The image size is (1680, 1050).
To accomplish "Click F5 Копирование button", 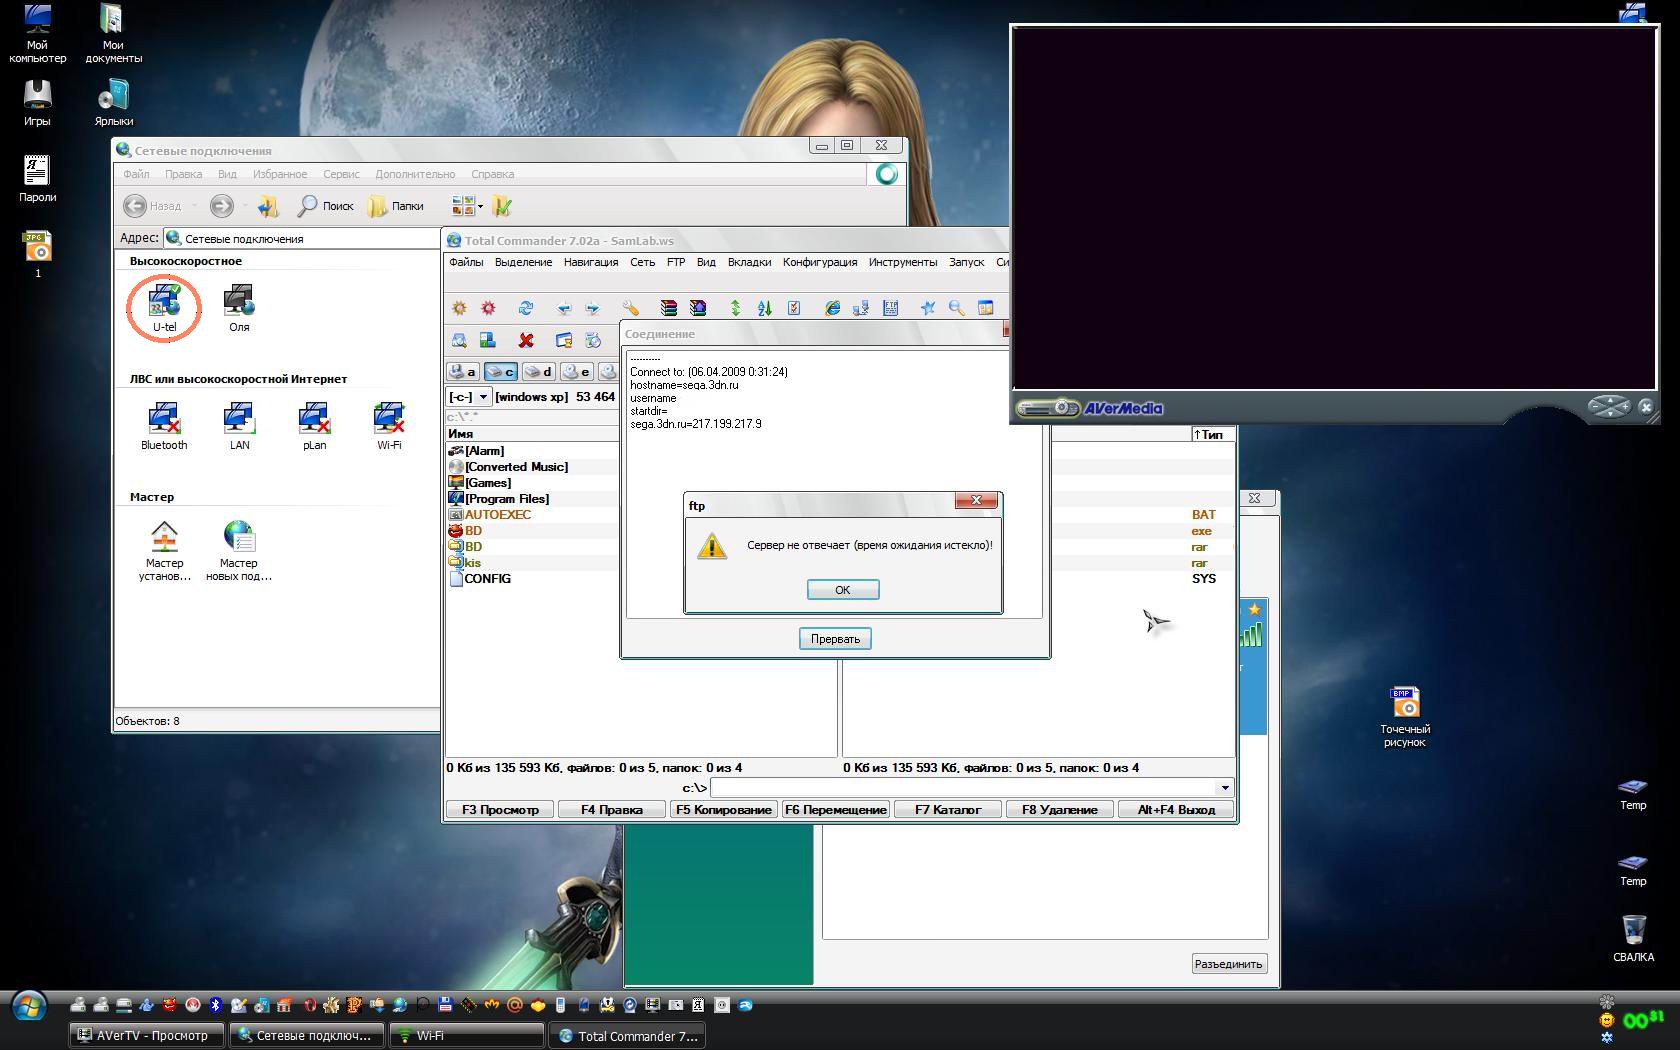I will (724, 810).
